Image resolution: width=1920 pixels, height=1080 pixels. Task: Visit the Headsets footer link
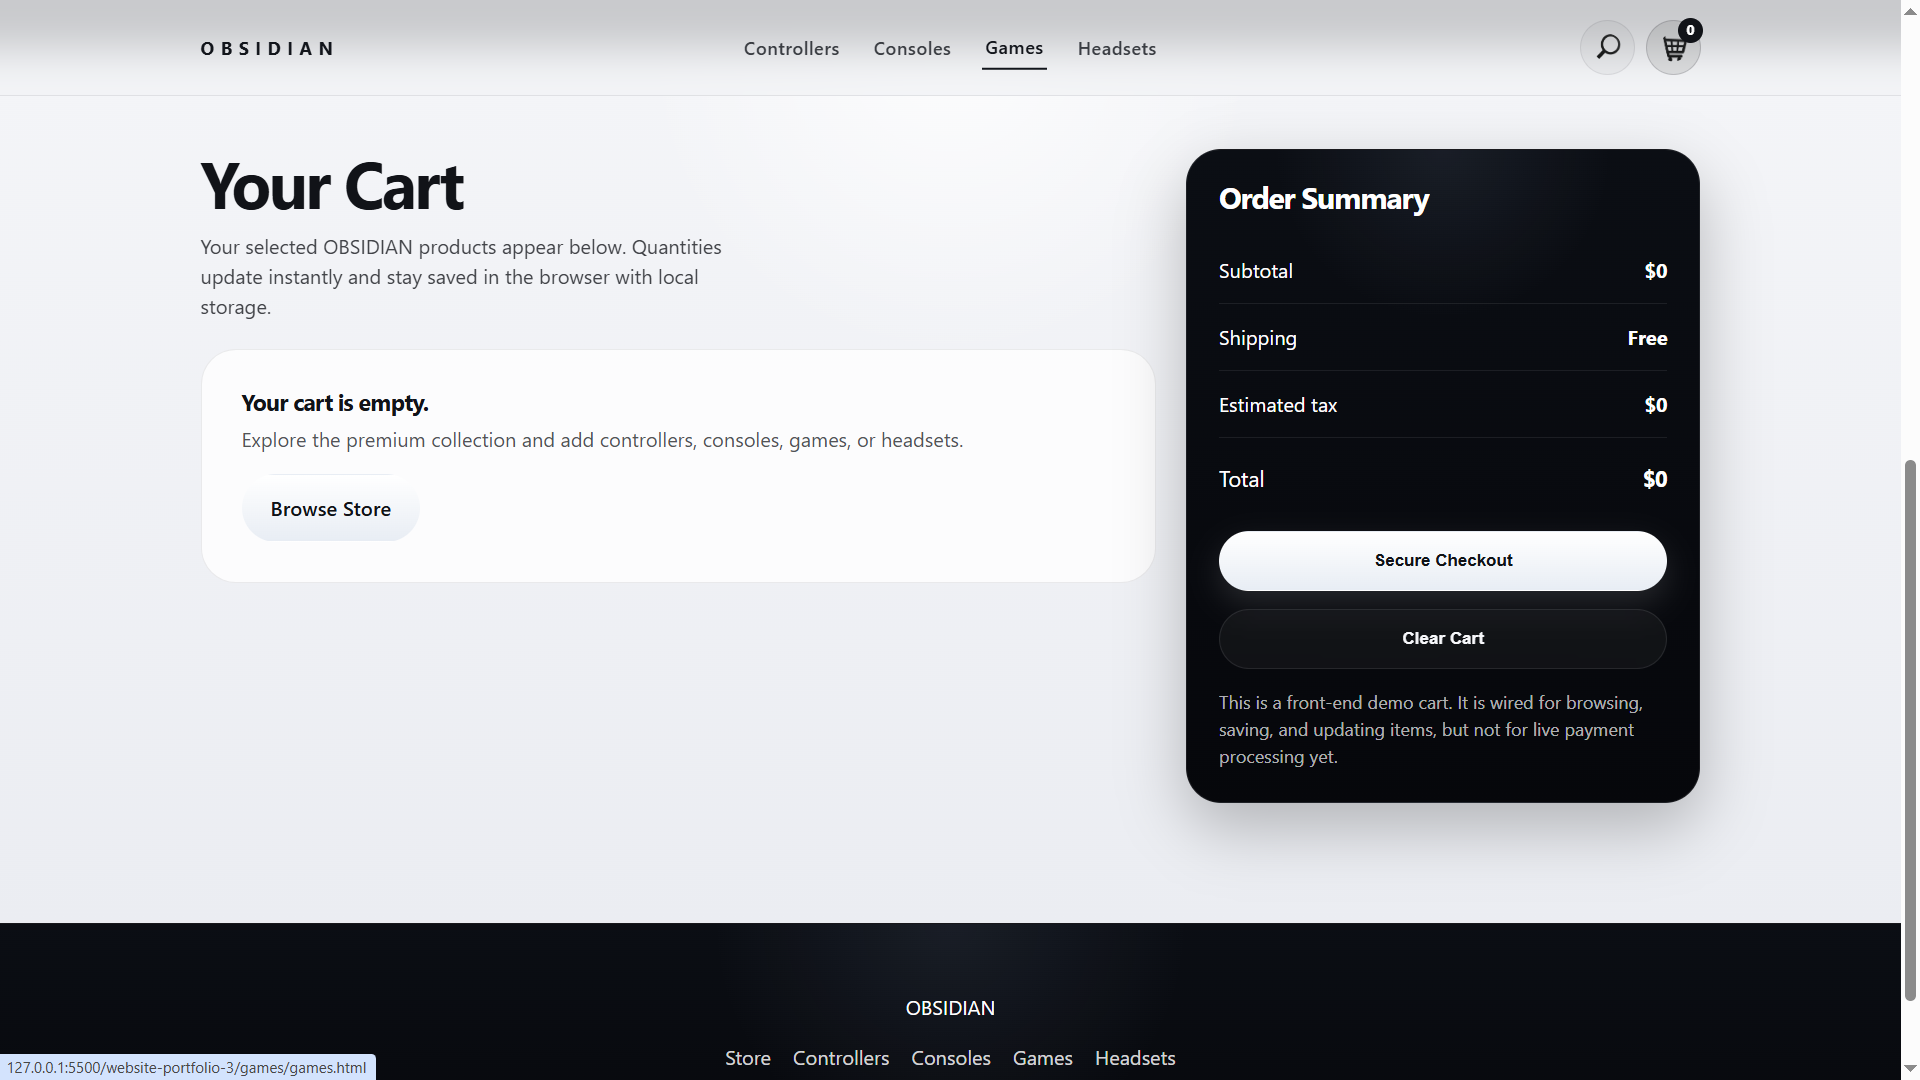pyautogui.click(x=1134, y=1058)
